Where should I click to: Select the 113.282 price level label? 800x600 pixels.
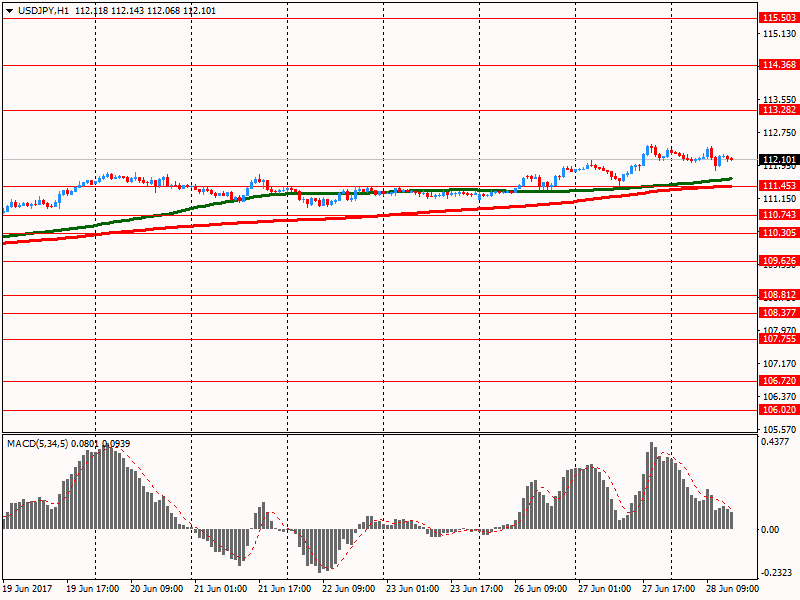pyautogui.click(x=779, y=110)
